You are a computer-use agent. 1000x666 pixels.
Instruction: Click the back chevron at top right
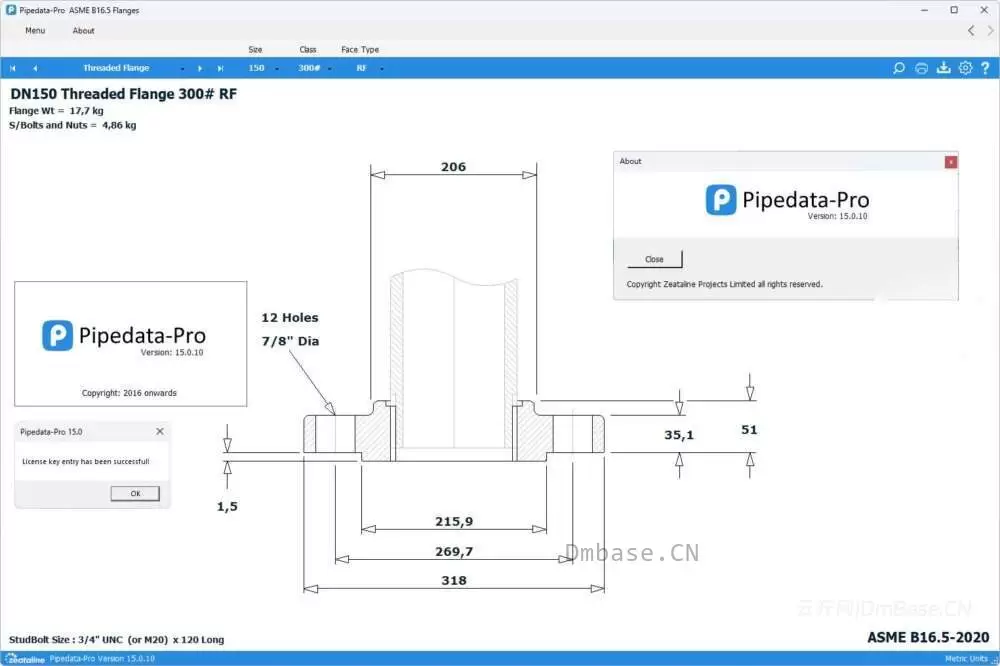coord(971,30)
